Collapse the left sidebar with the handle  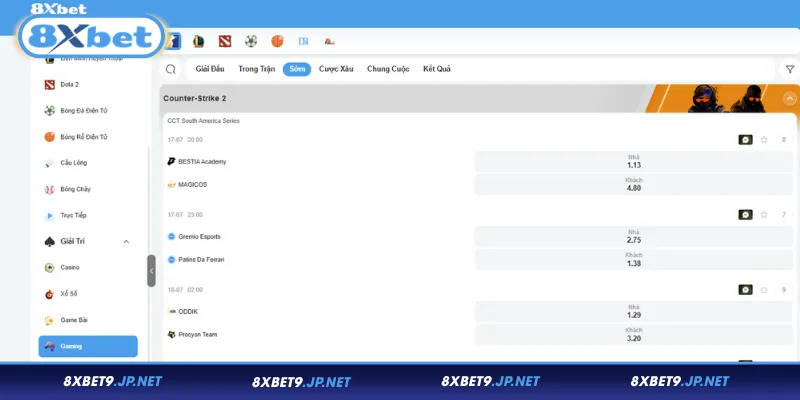click(151, 271)
